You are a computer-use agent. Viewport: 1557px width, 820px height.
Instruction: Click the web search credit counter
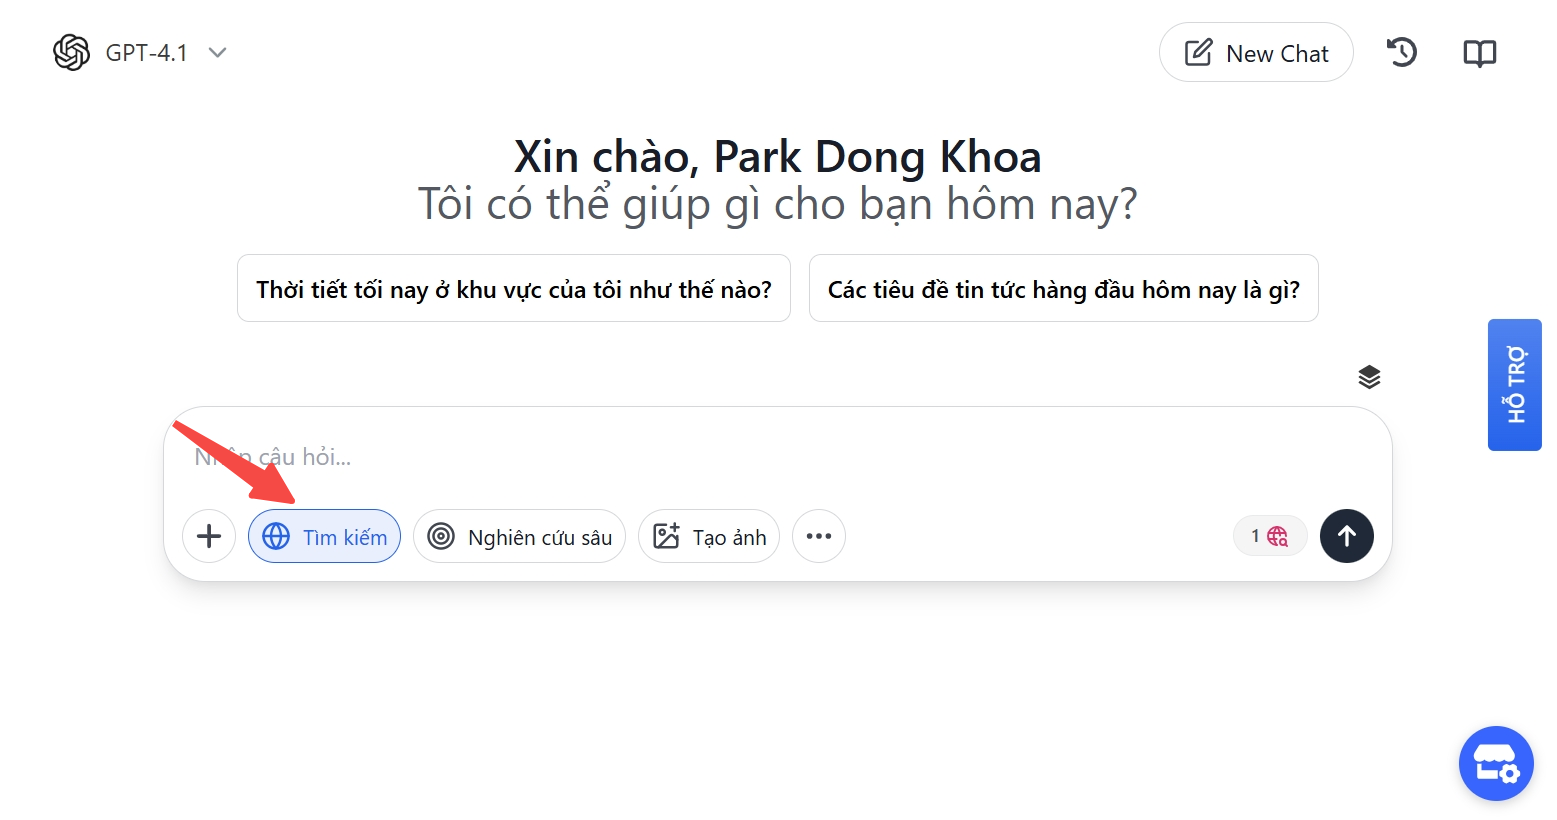(x=1269, y=537)
